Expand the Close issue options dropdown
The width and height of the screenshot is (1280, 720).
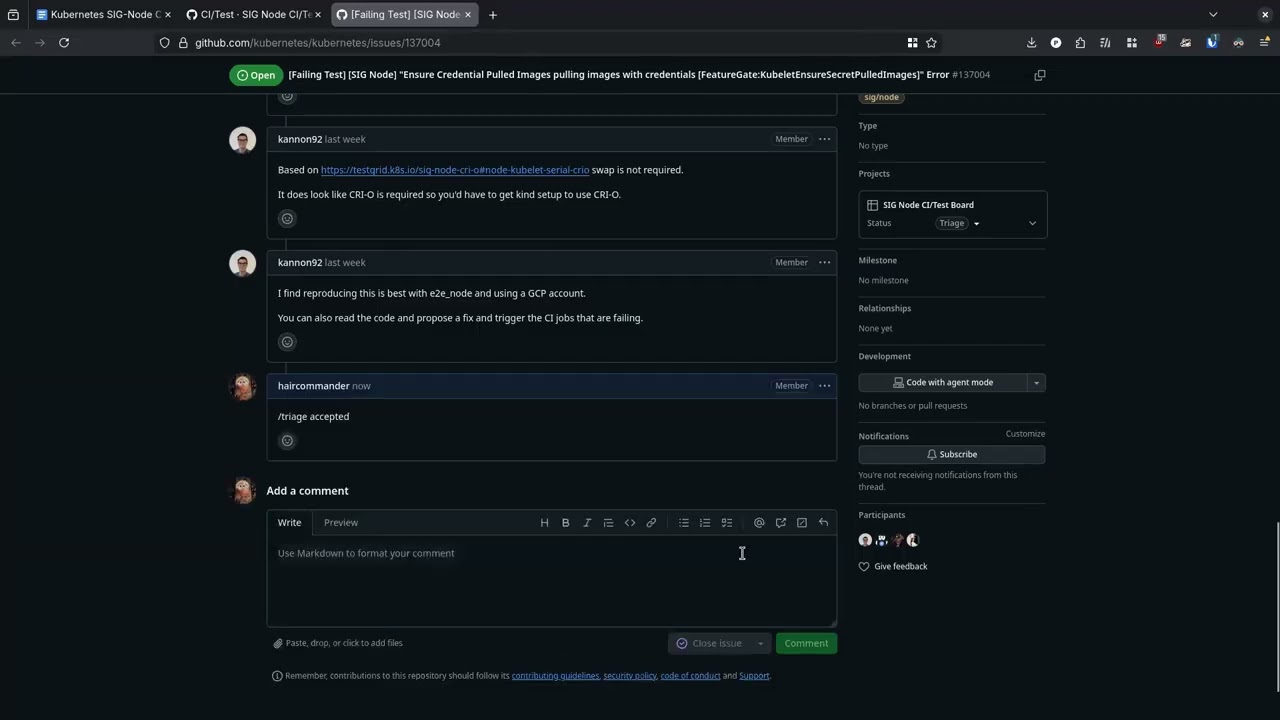tap(760, 644)
